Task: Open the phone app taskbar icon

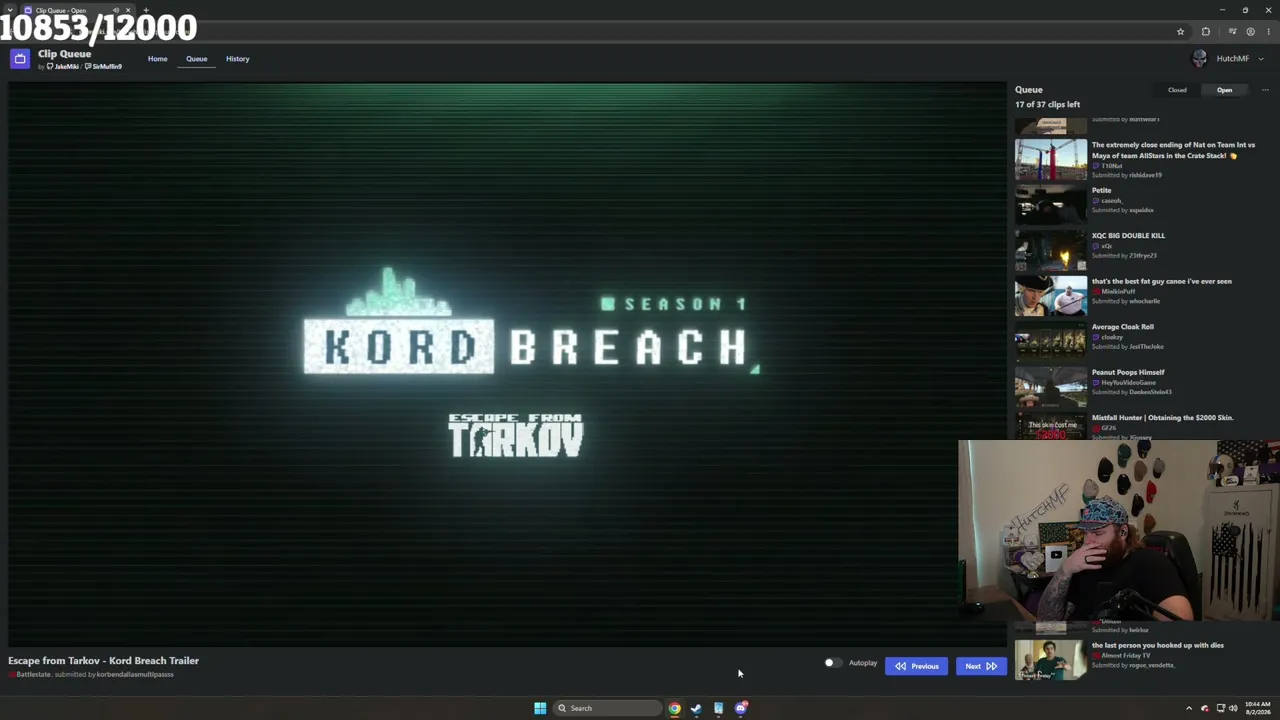Action: point(718,708)
